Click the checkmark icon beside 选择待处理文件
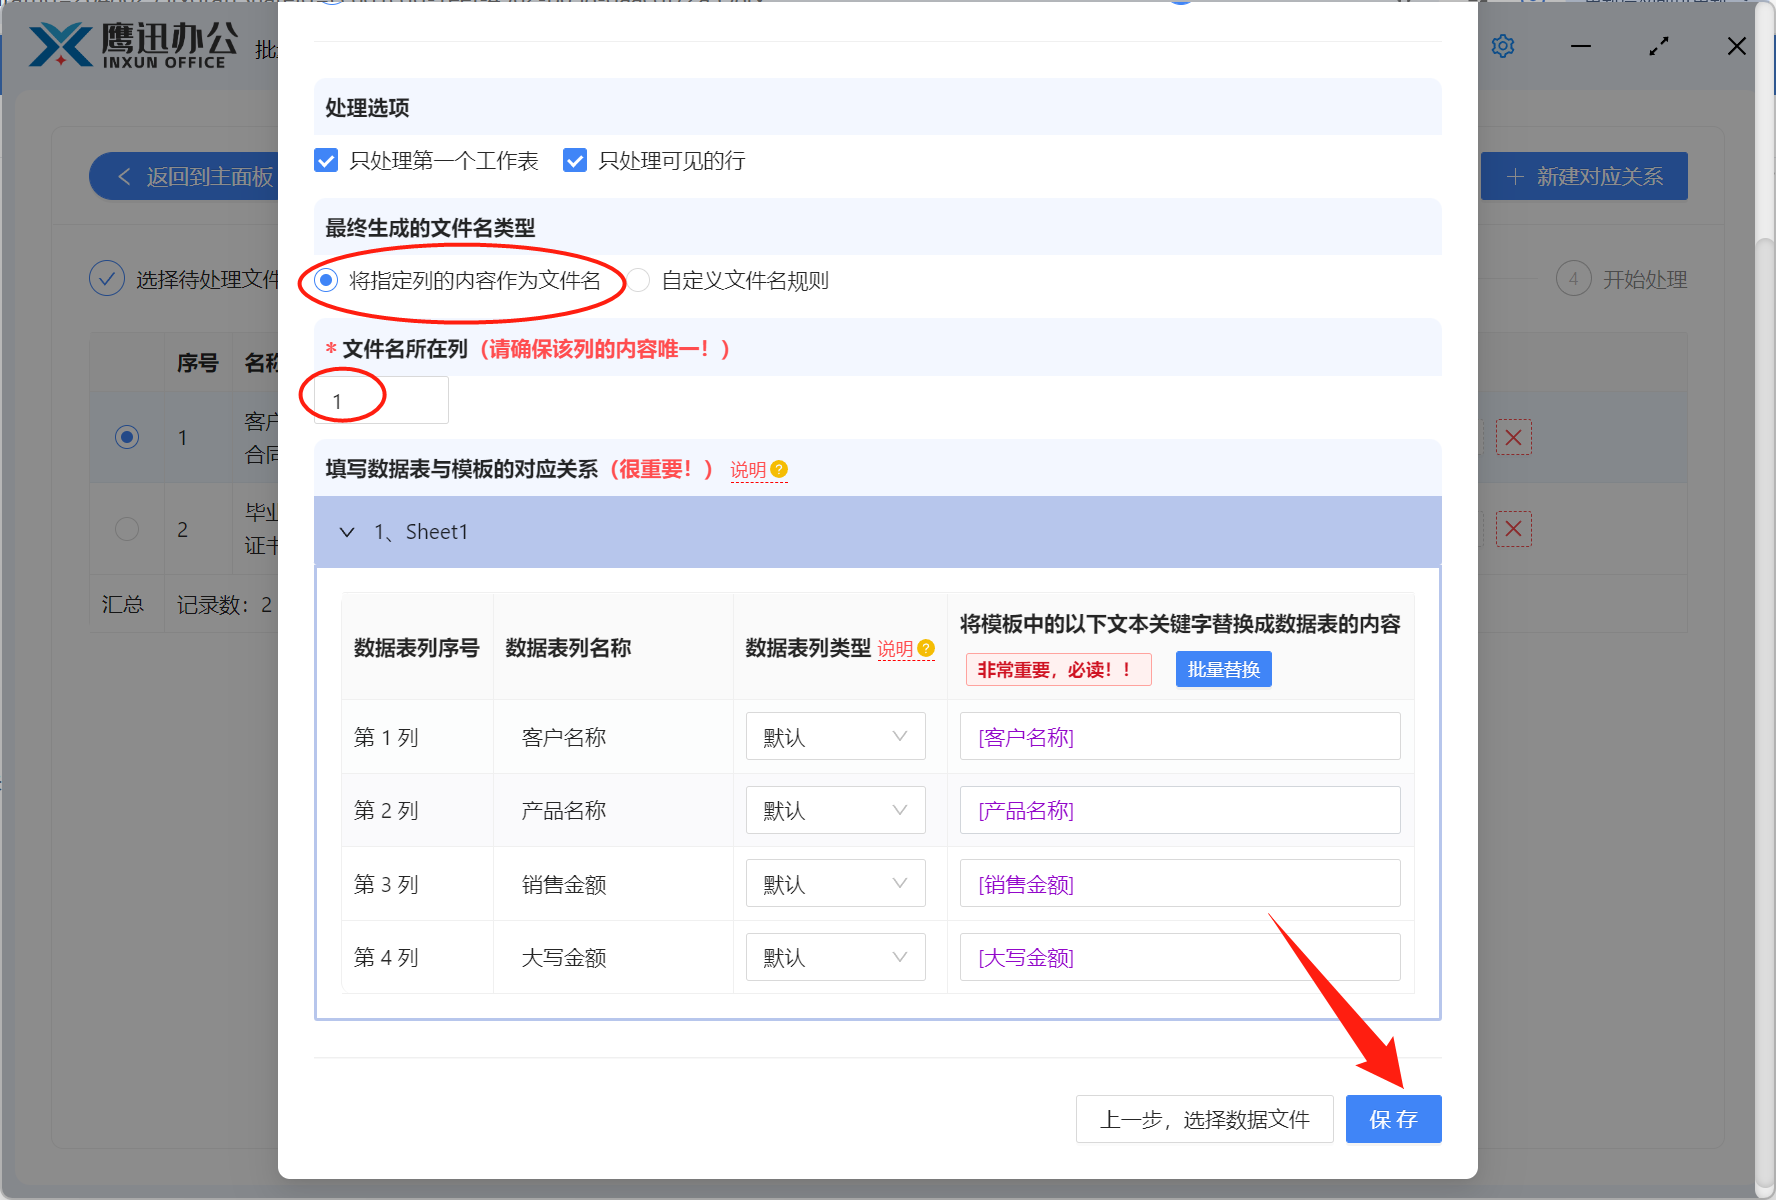Image resolution: width=1776 pixels, height=1200 pixels. [107, 278]
